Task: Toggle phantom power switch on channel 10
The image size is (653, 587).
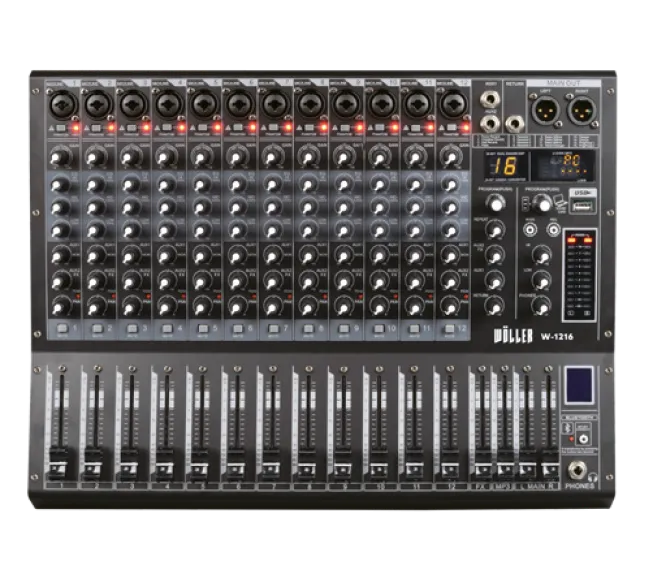Action: pos(380,128)
